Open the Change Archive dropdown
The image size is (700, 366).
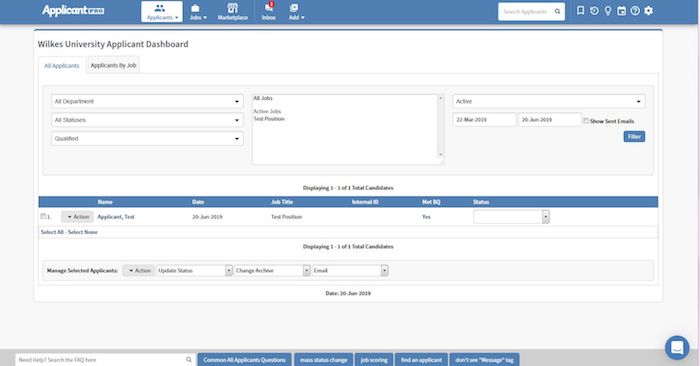pos(272,270)
